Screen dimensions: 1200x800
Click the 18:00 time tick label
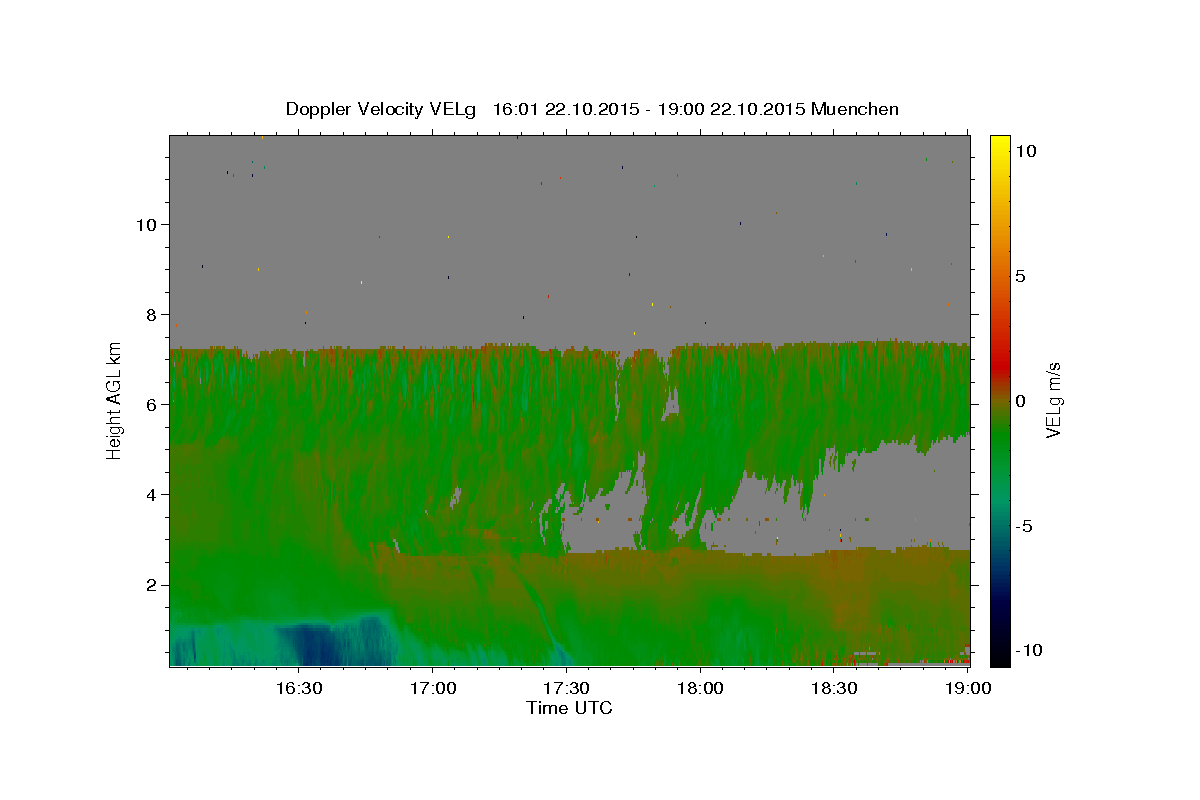(x=700, y=688)
